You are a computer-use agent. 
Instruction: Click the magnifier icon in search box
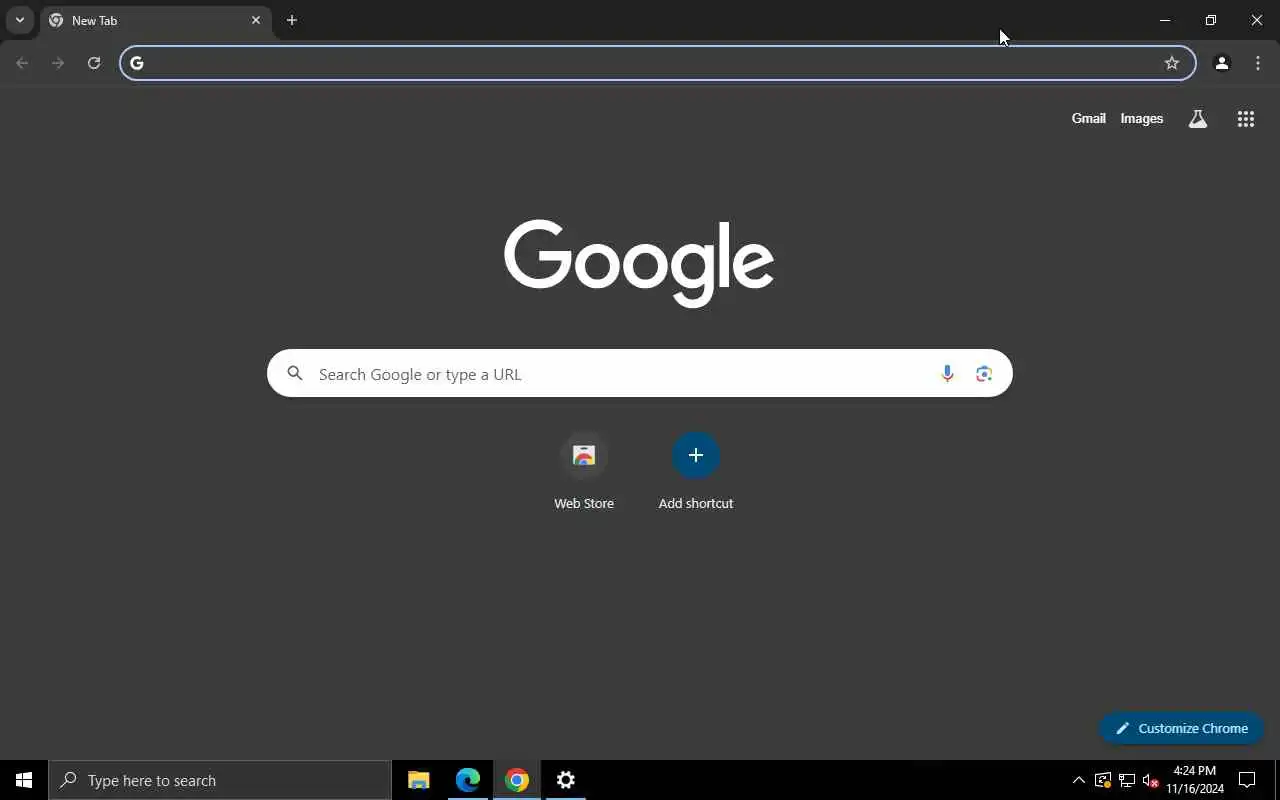[x=295, y=373]
